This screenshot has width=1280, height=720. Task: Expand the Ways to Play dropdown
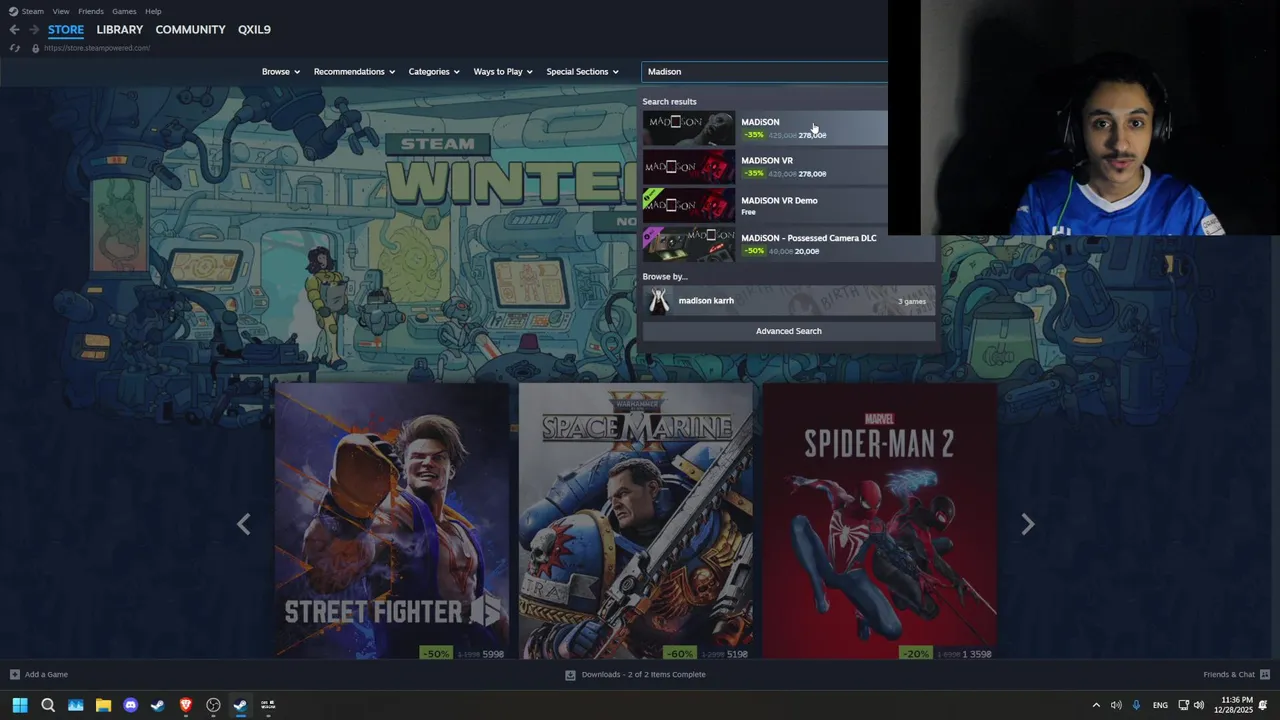click(x=503, y=72)
